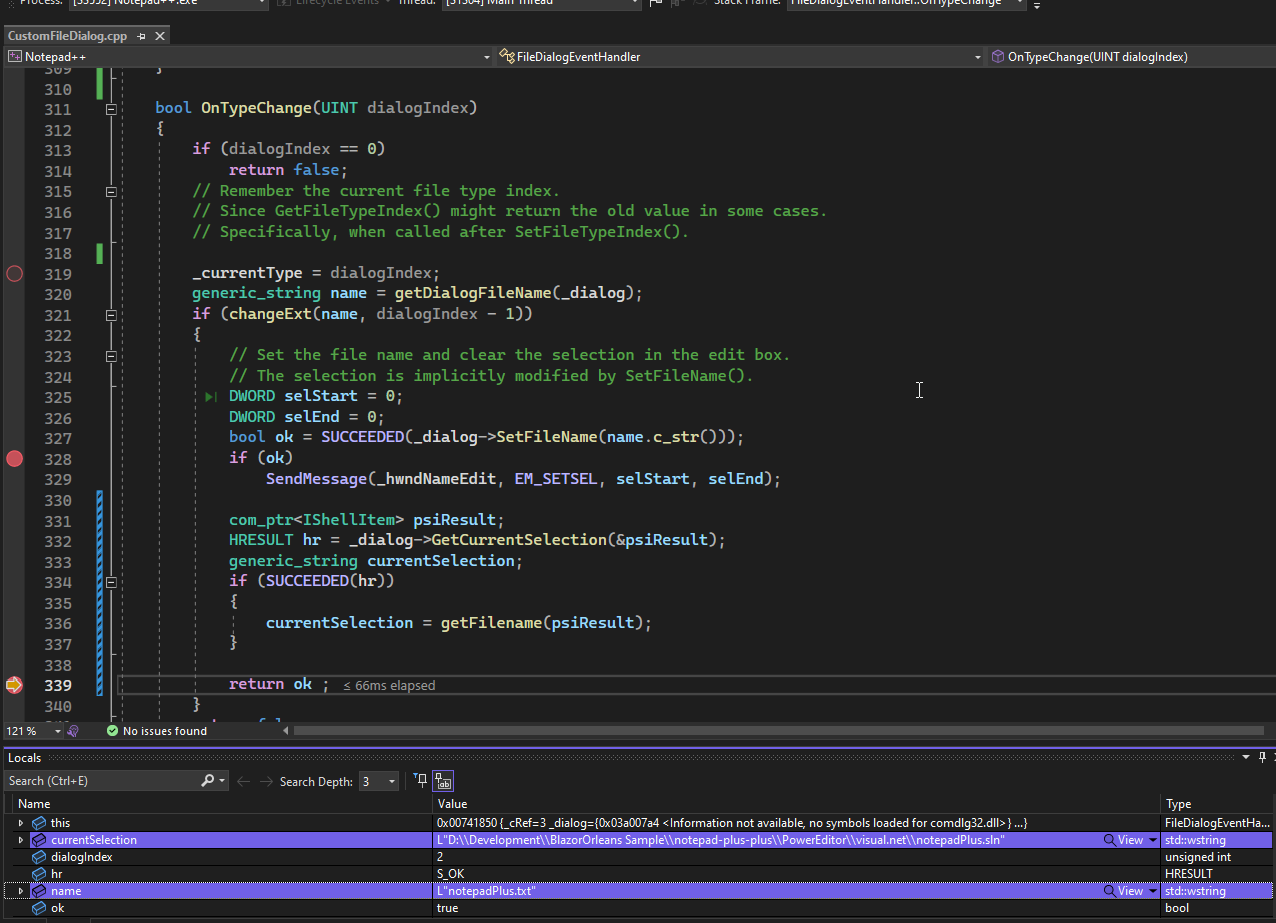Toggle off the red breakpoint on line 328

coord(14,458)
